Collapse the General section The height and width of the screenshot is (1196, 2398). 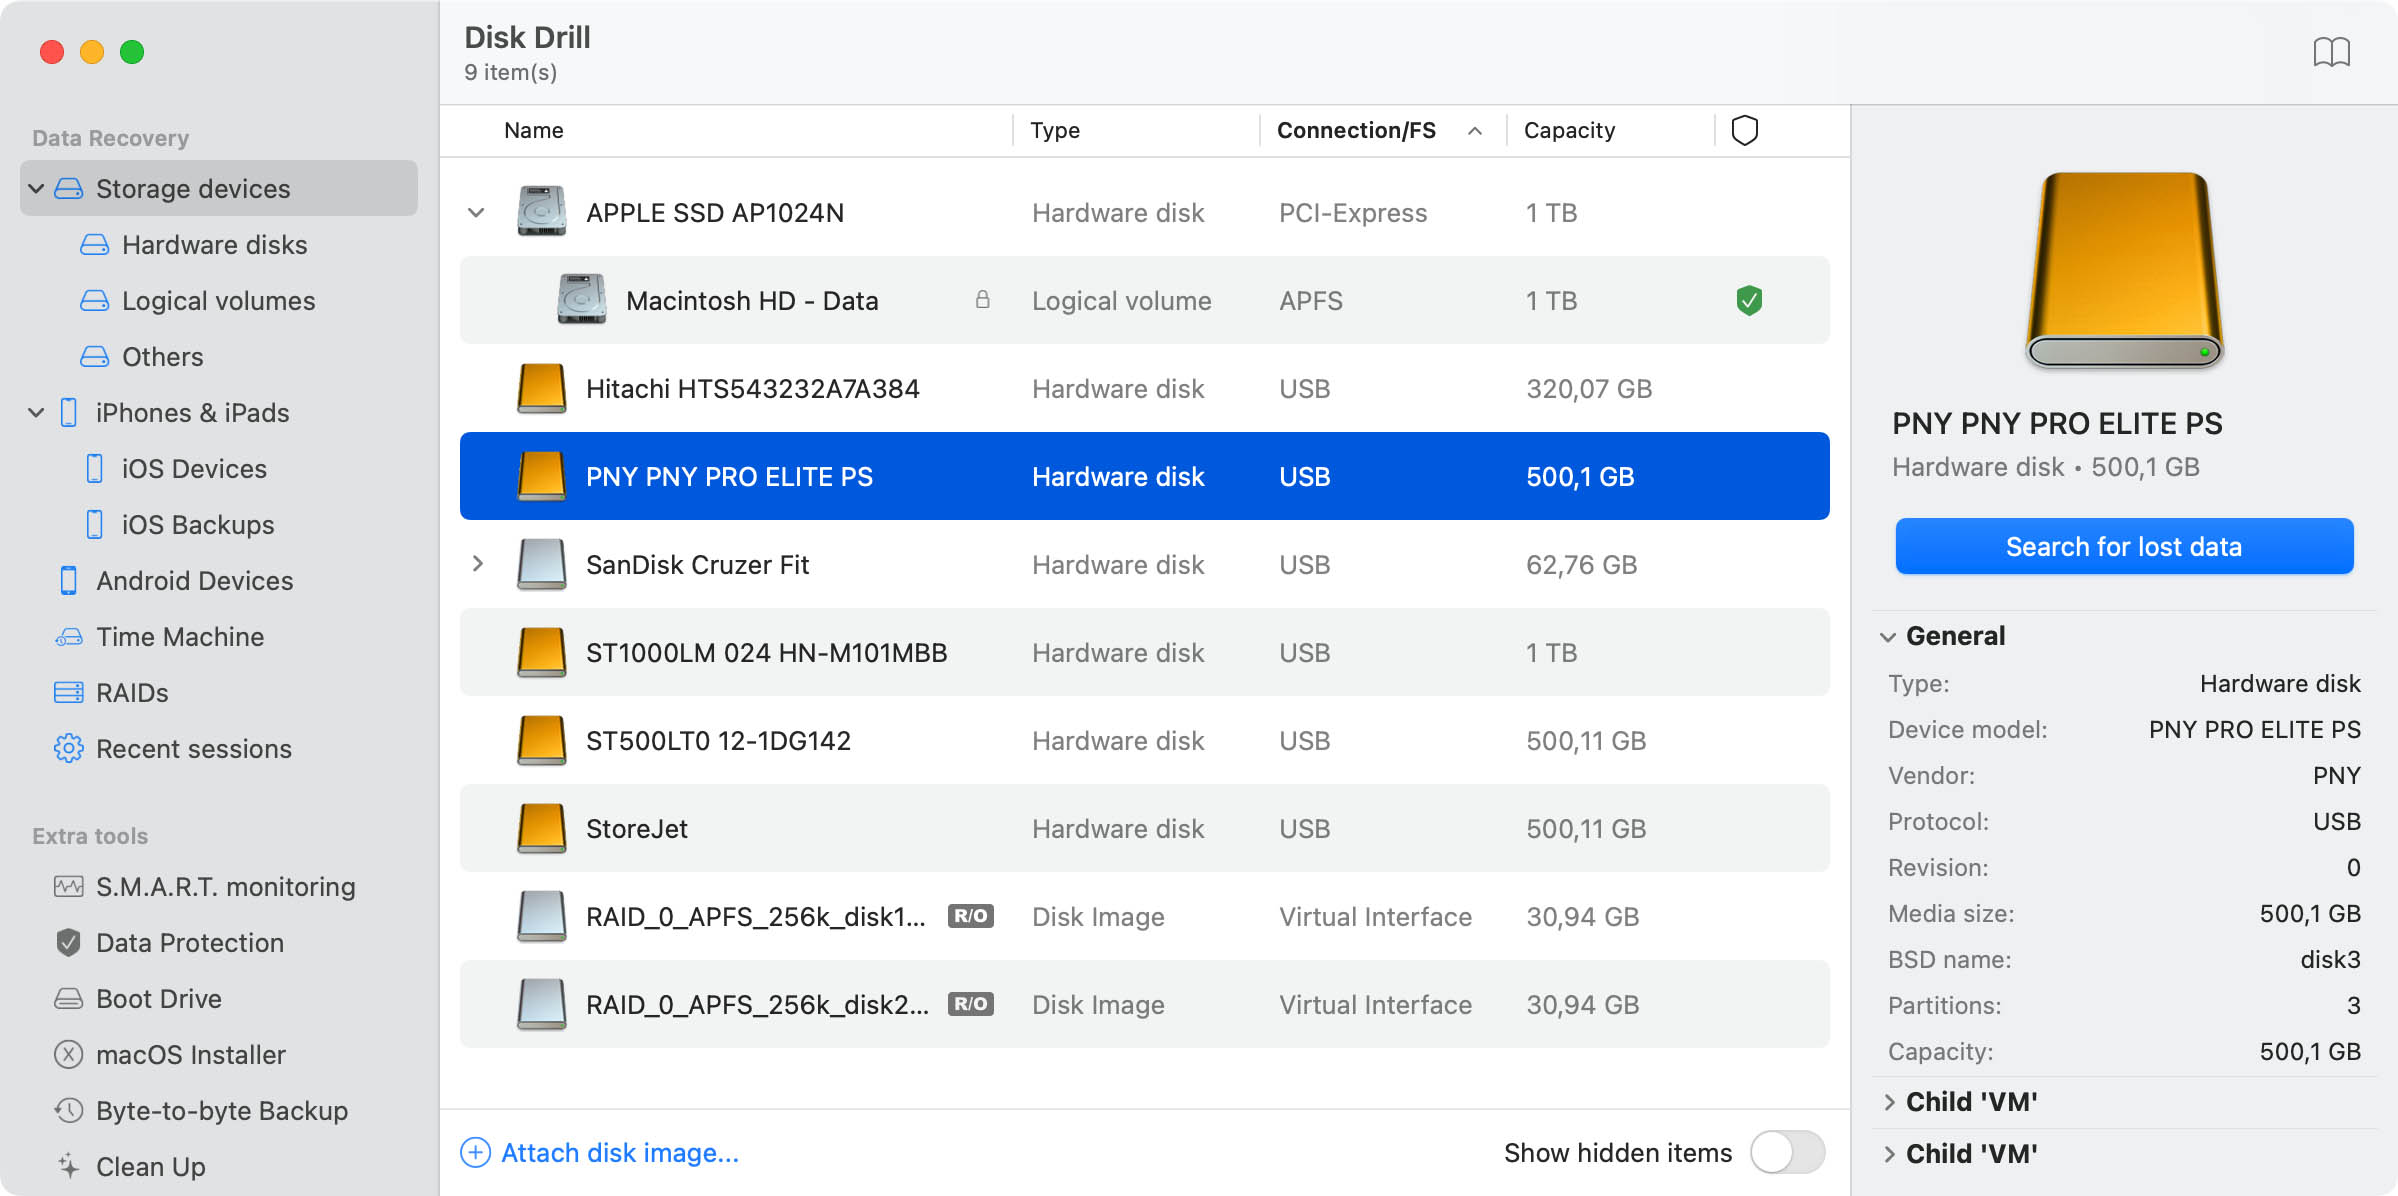tap(1888, 636)
